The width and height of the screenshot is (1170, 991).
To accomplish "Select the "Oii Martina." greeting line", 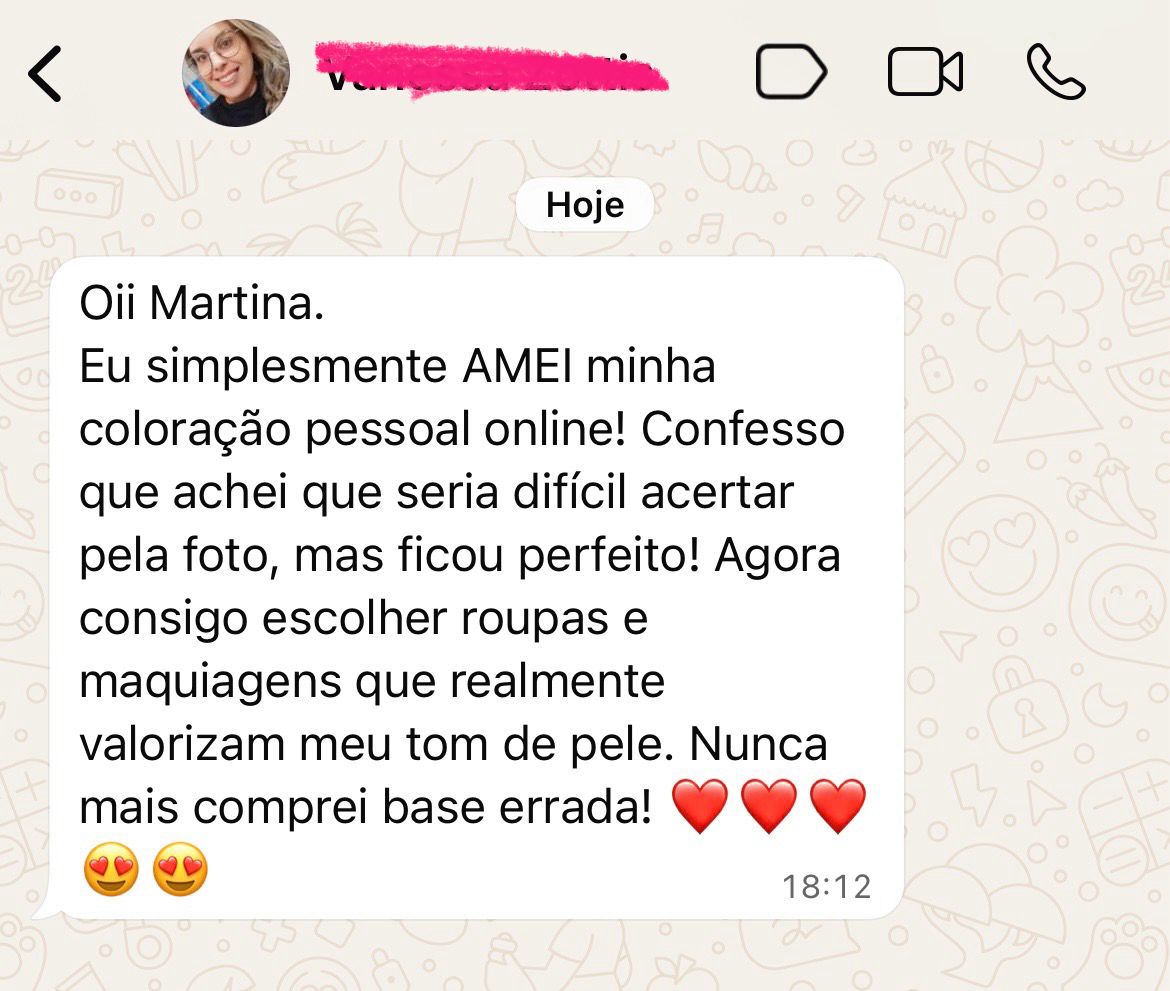I will pos(201,304).
